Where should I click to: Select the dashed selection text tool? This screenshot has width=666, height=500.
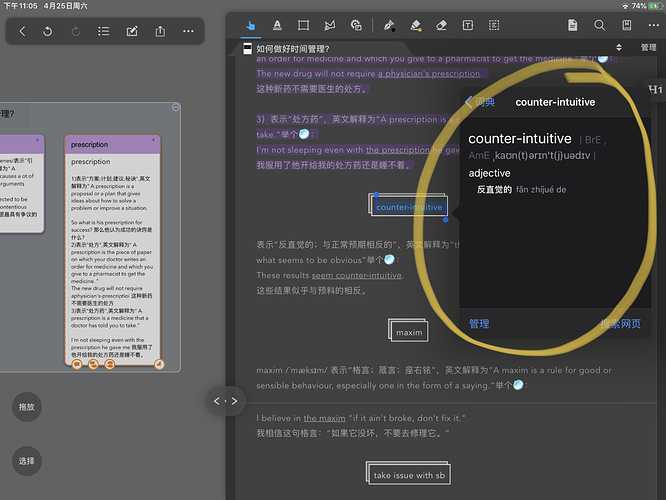[494, 25]
